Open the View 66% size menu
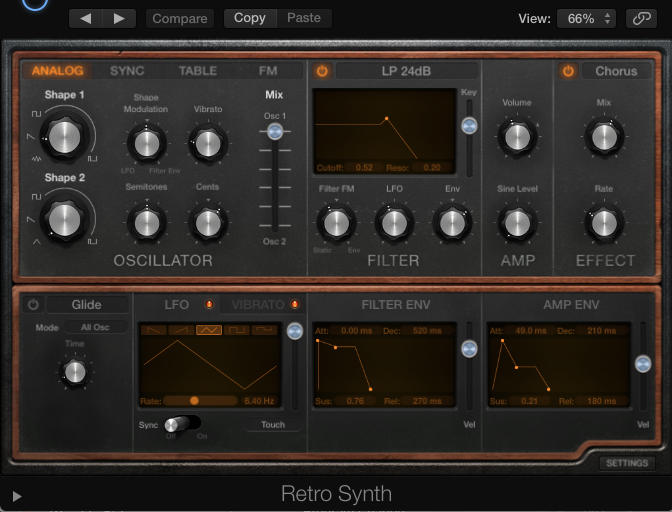672x512 pixels. (586, 18)
